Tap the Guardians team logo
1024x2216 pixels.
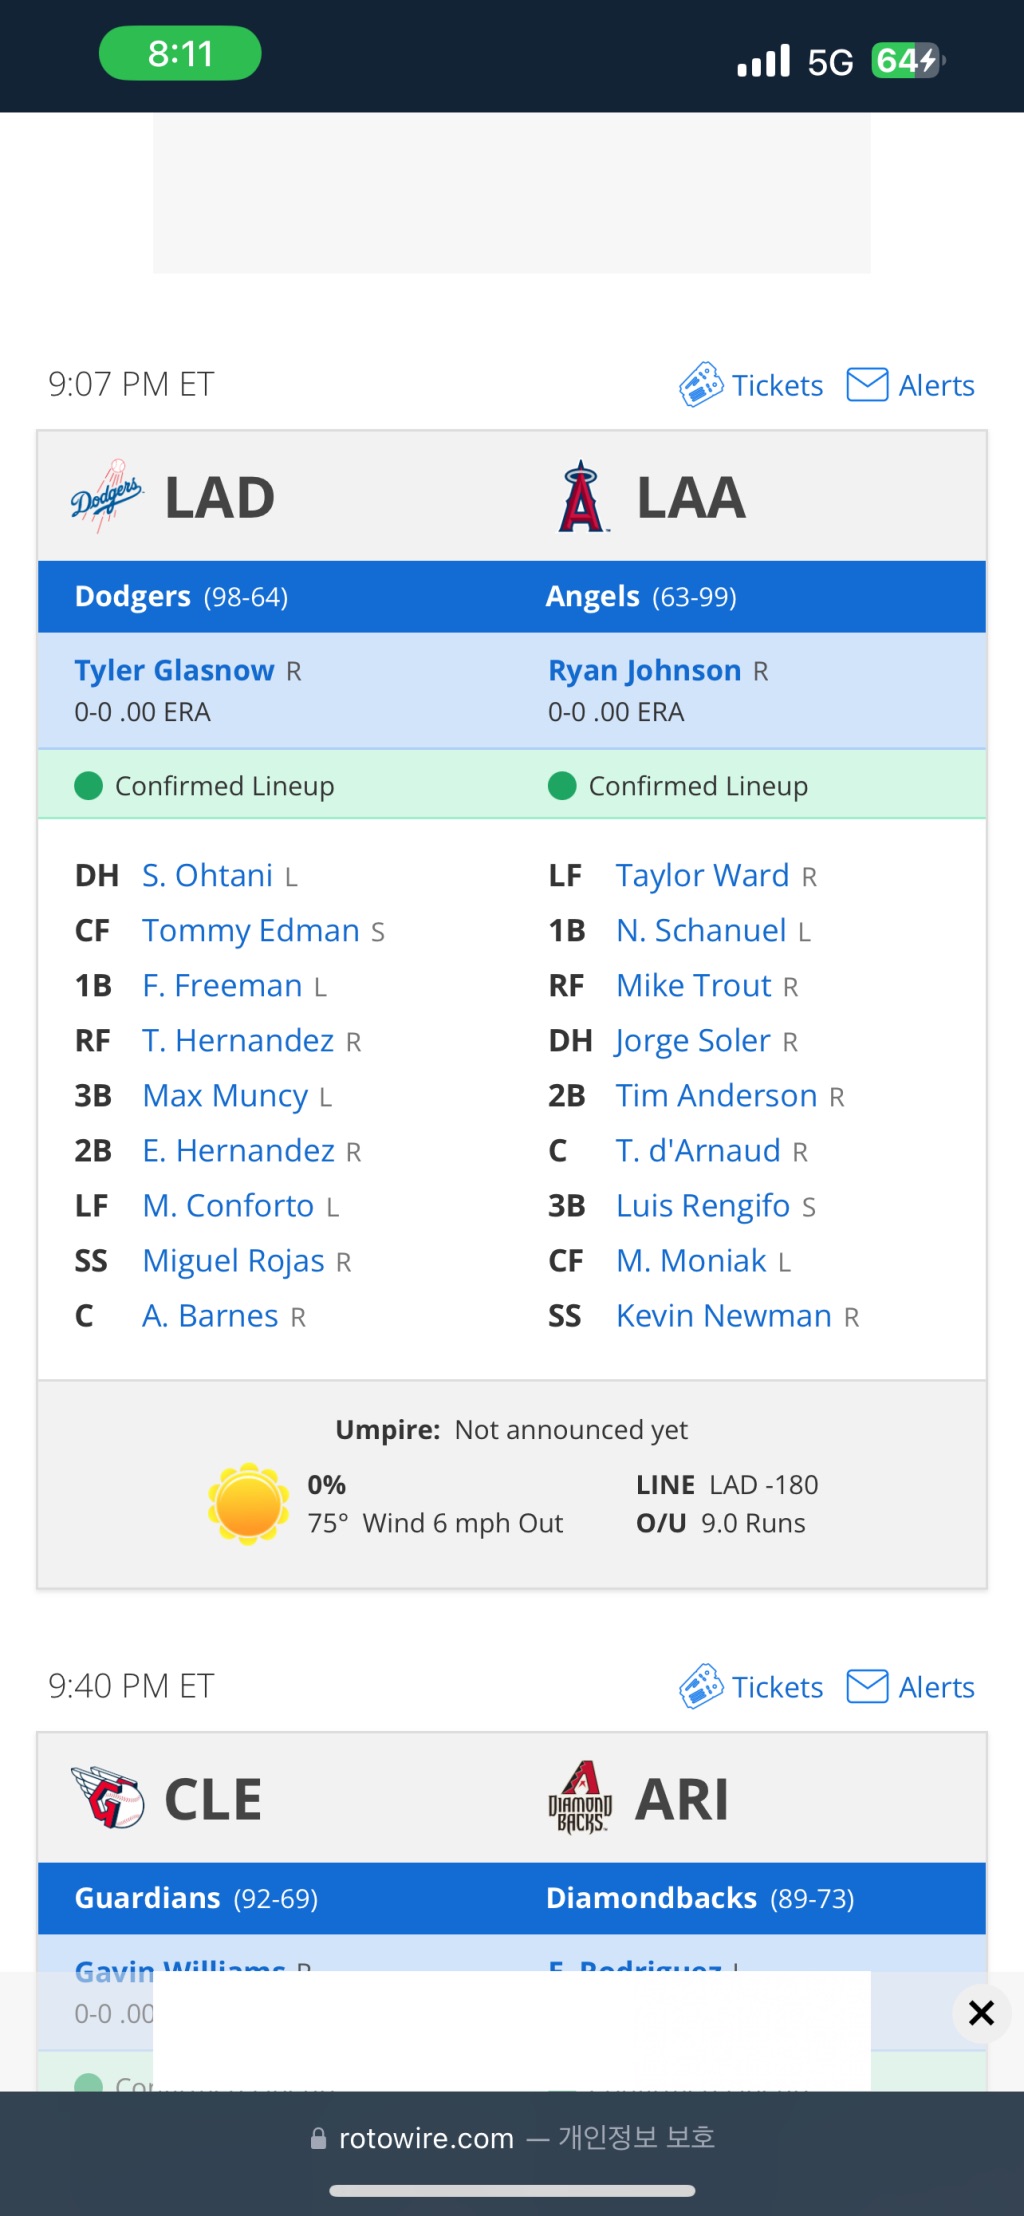tap(108, 1798)
